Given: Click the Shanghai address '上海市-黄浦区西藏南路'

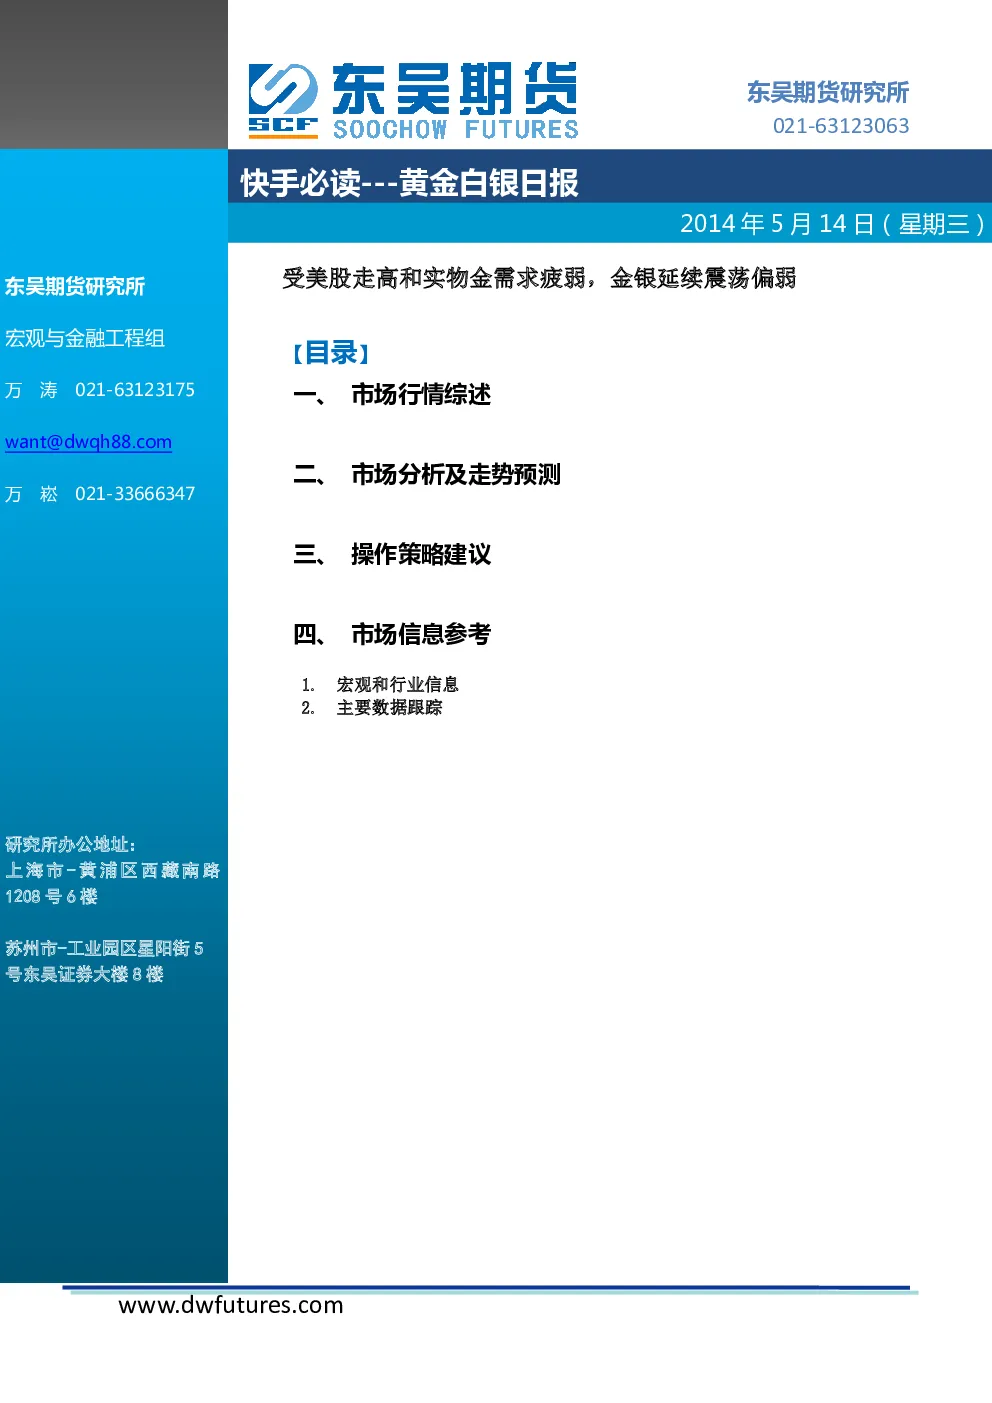Looking at the screenshot, I should (112, 871).
